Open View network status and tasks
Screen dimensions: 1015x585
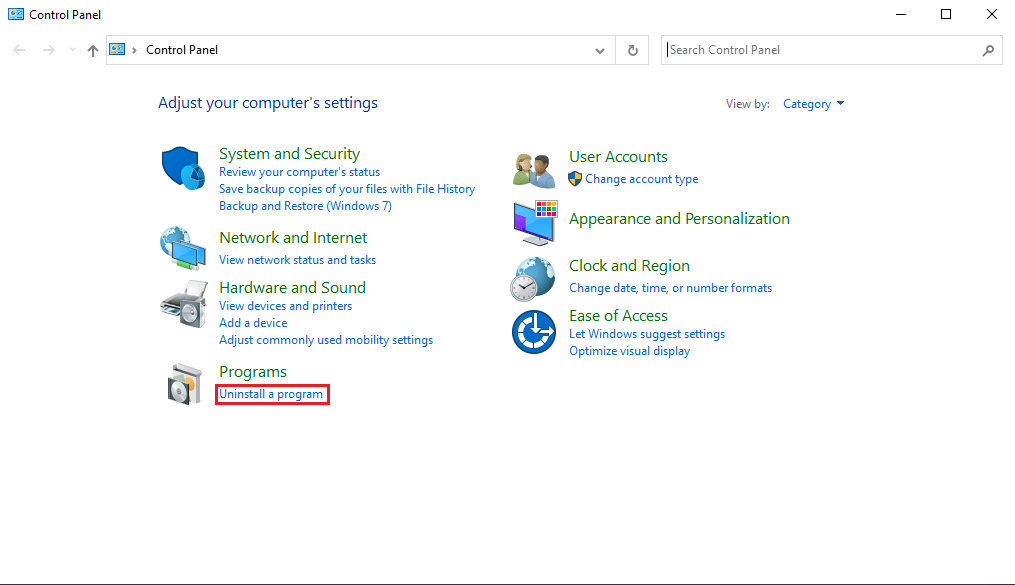coord(297,259)
